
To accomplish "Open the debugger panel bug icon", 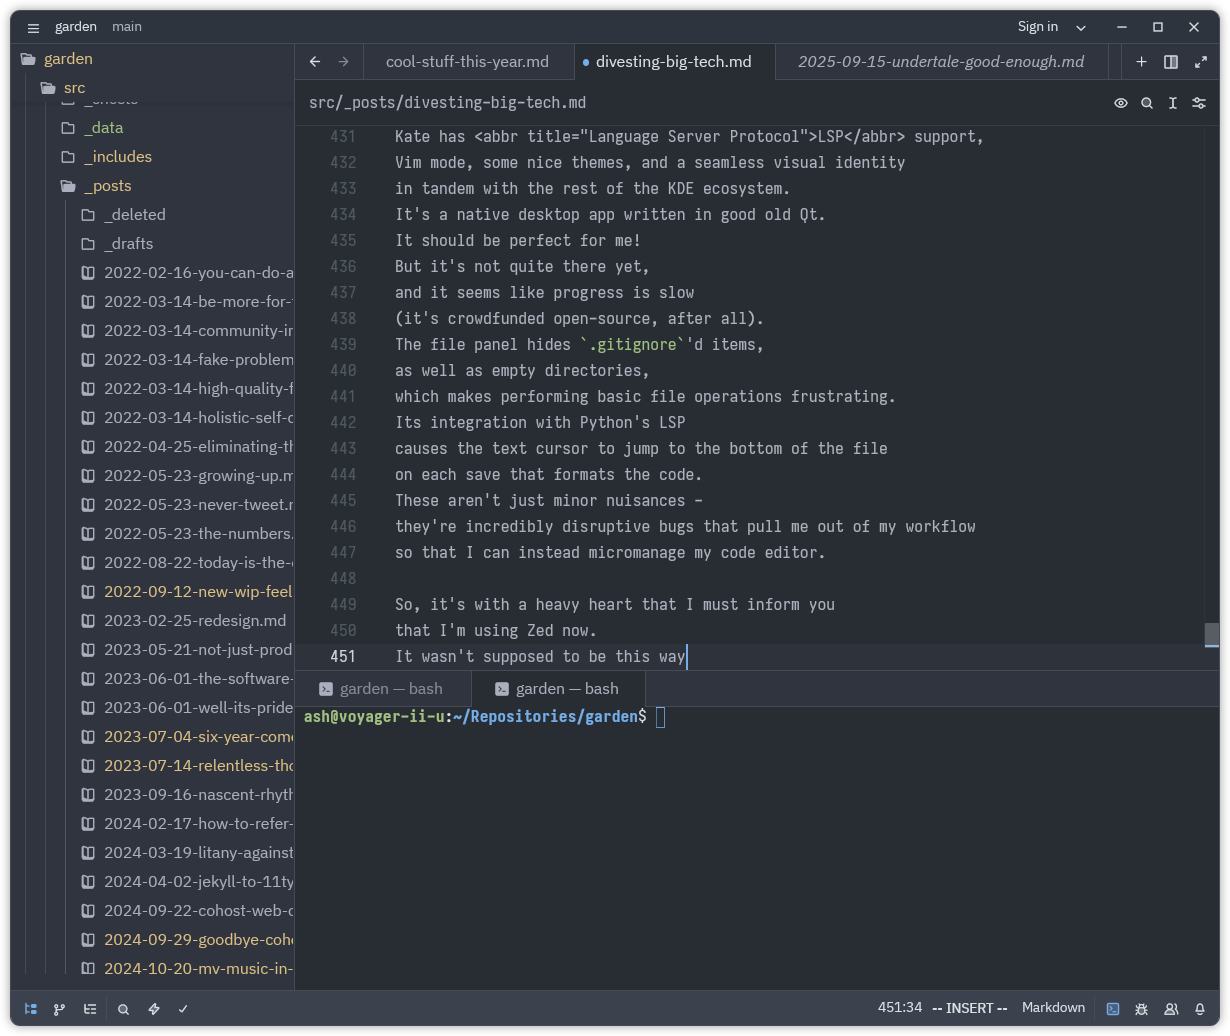I will [1141, 1009].
